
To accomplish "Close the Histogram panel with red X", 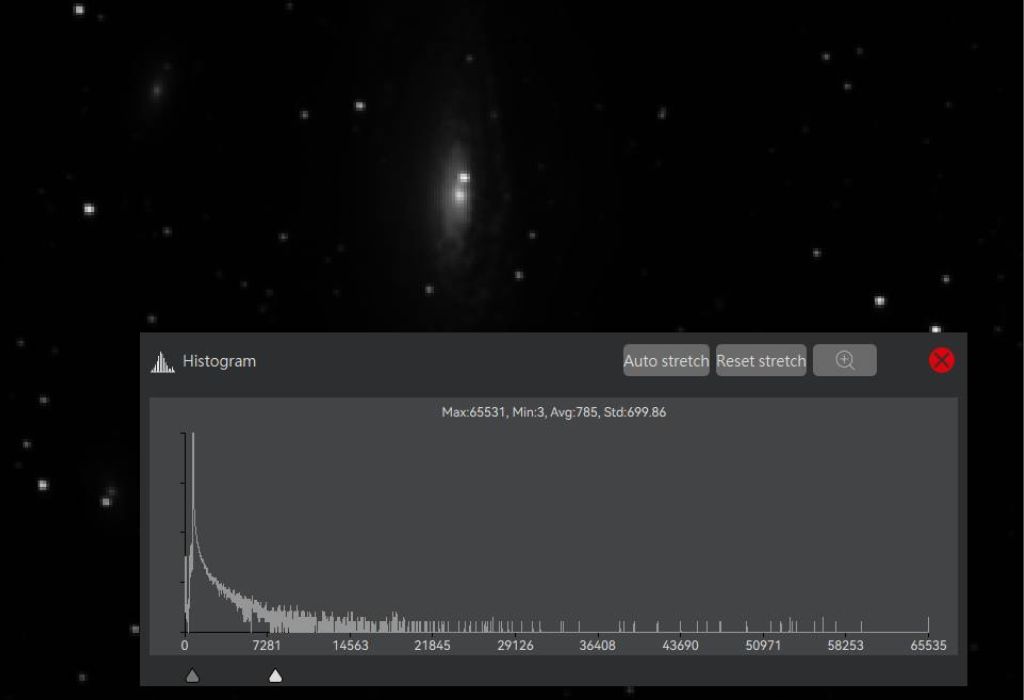I will pos(941,361).
